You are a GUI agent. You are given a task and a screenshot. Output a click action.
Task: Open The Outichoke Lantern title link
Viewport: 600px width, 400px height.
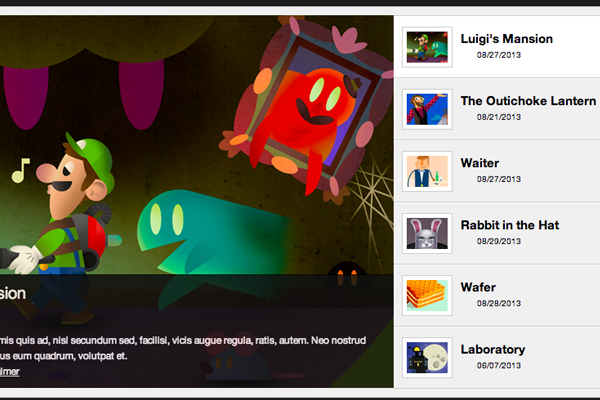528,101
